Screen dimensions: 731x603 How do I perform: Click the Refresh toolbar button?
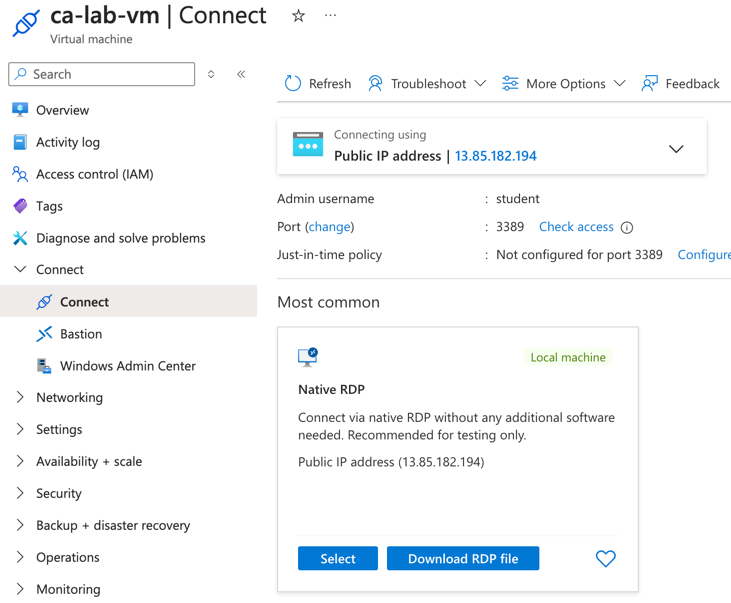[x=318, y=84]
